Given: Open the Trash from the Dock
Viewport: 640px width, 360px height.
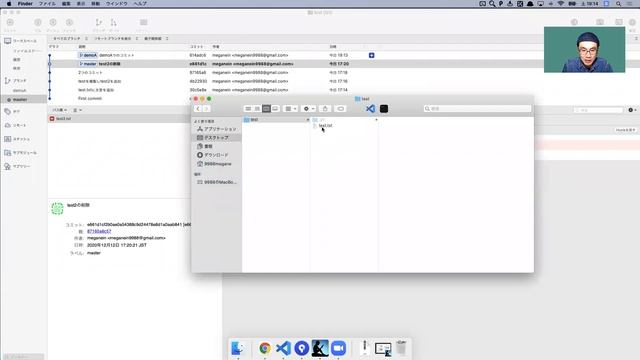Looking at the screenshot, I should tap(401, 348).
